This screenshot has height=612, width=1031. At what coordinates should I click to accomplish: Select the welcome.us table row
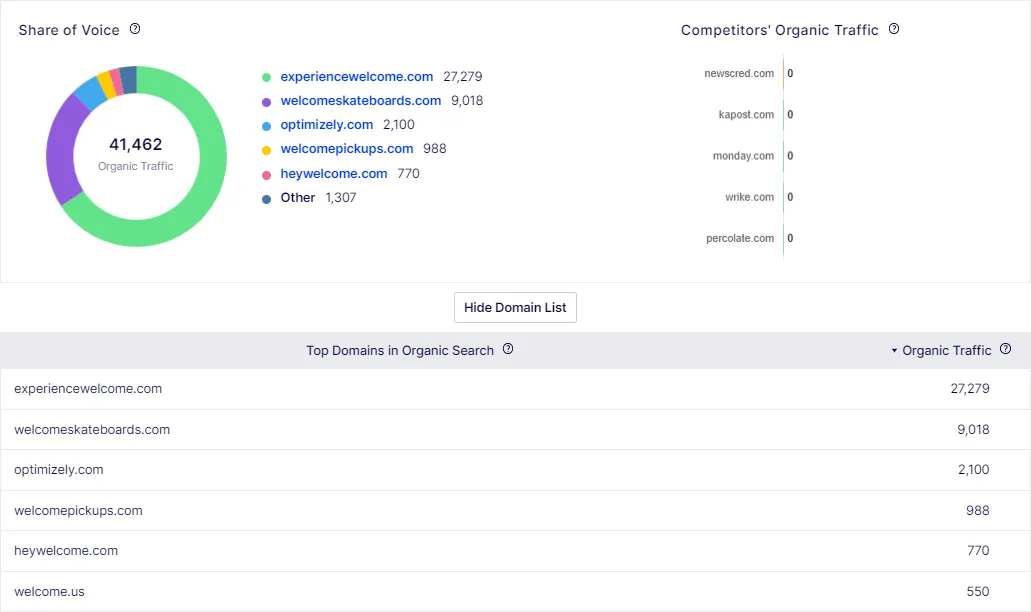pos(516,591)
